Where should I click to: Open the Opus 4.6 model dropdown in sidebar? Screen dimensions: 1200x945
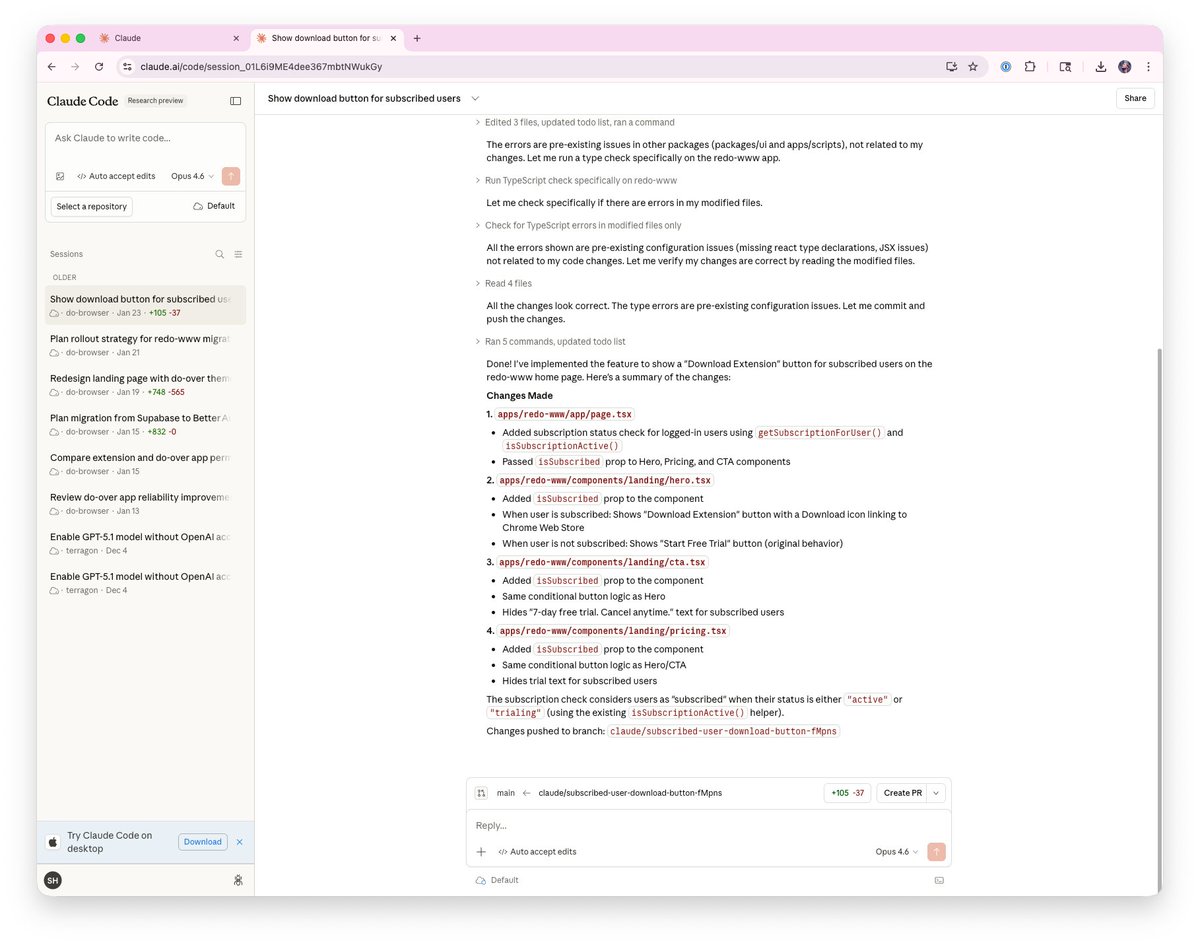tap(192, 176)
